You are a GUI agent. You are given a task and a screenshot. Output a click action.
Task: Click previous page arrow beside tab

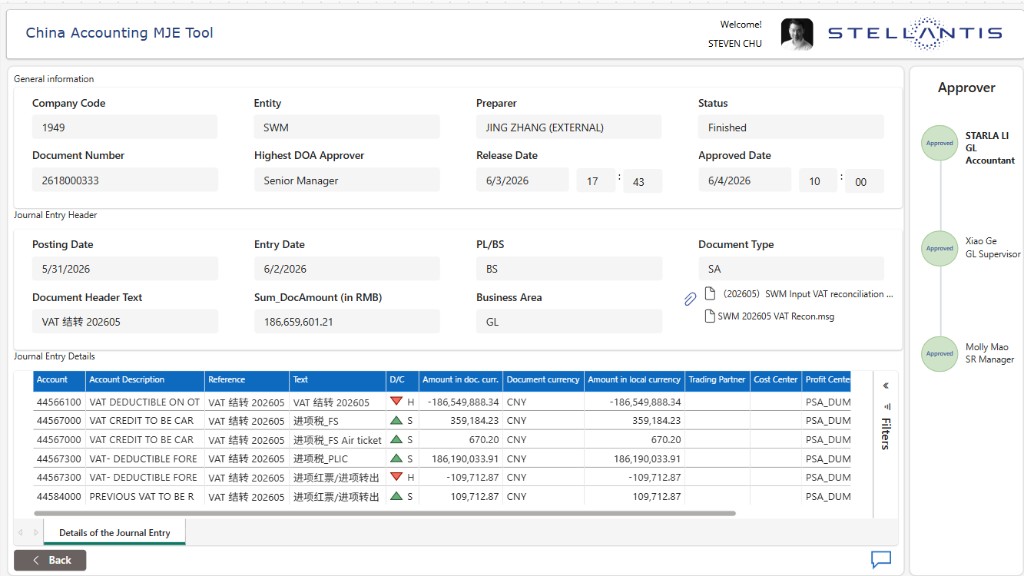20,532
